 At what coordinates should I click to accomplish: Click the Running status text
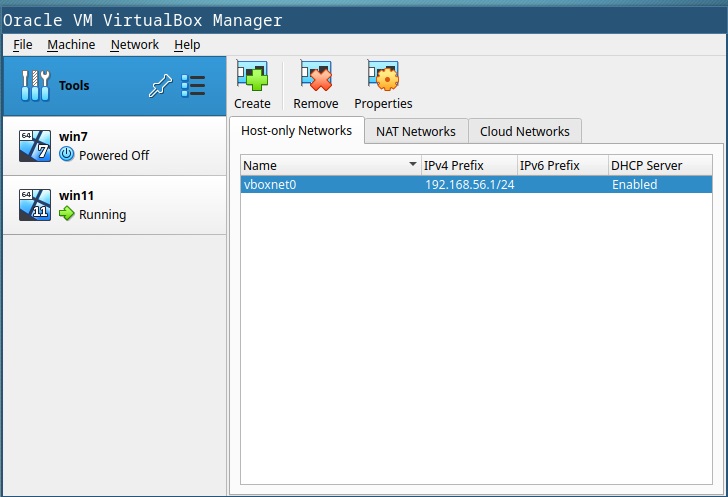click(103, 215)
